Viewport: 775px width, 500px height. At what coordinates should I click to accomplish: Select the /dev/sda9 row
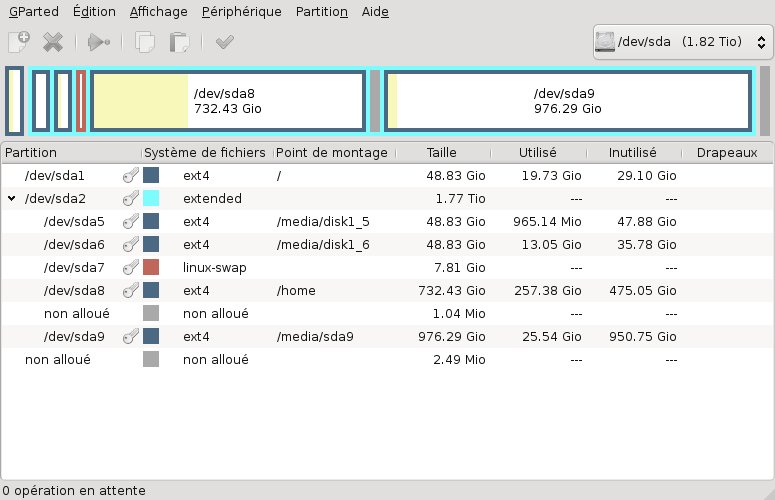387,336
